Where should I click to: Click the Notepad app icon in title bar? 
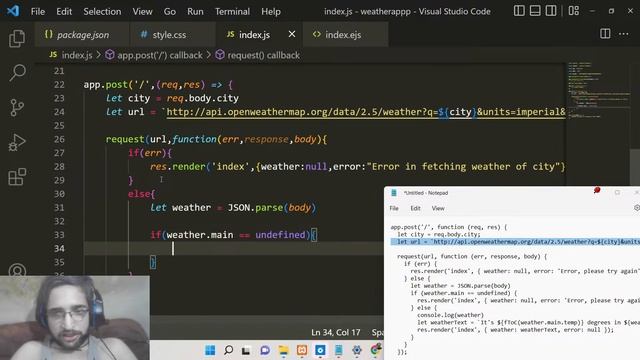[x=394, y=193]
